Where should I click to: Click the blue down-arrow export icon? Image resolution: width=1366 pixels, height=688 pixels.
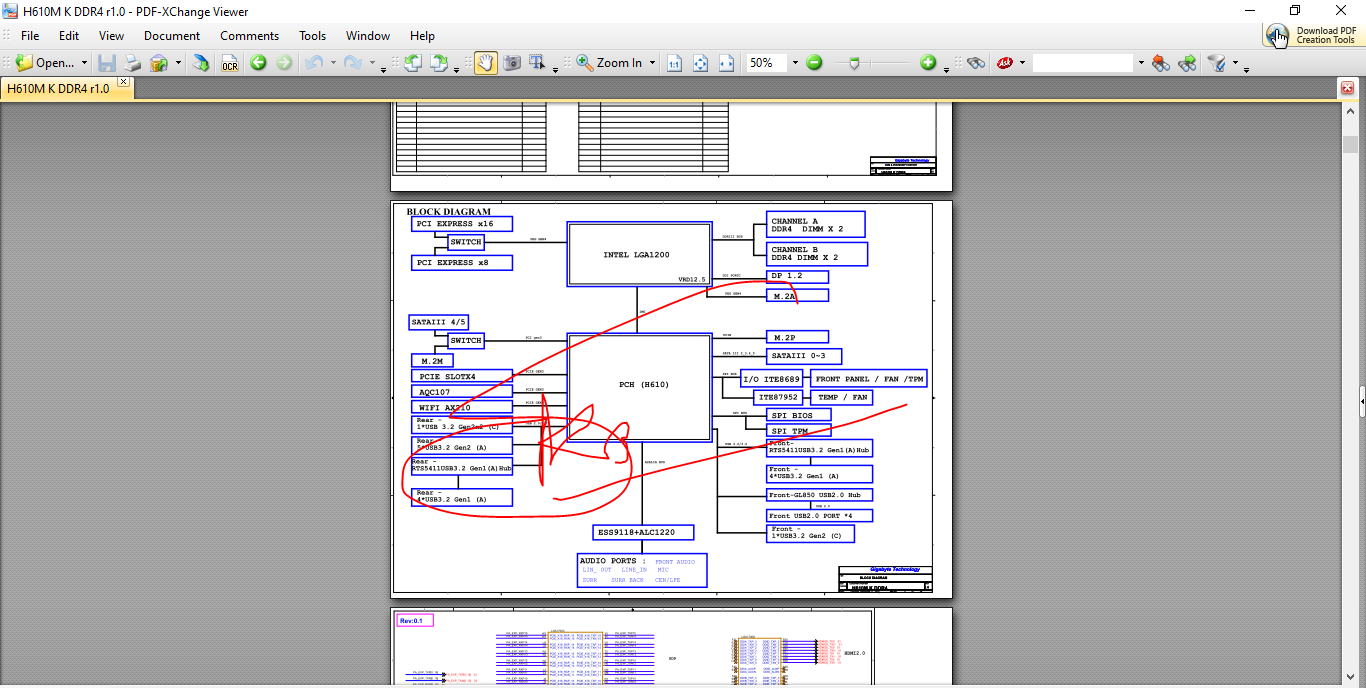click(x=201, y=63)
